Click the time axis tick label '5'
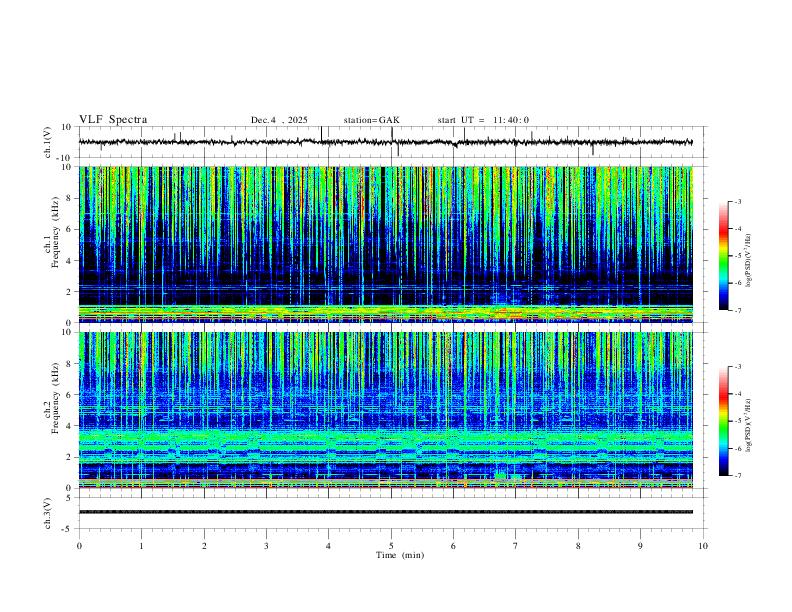792x612 pixels. tap(391, 546)
